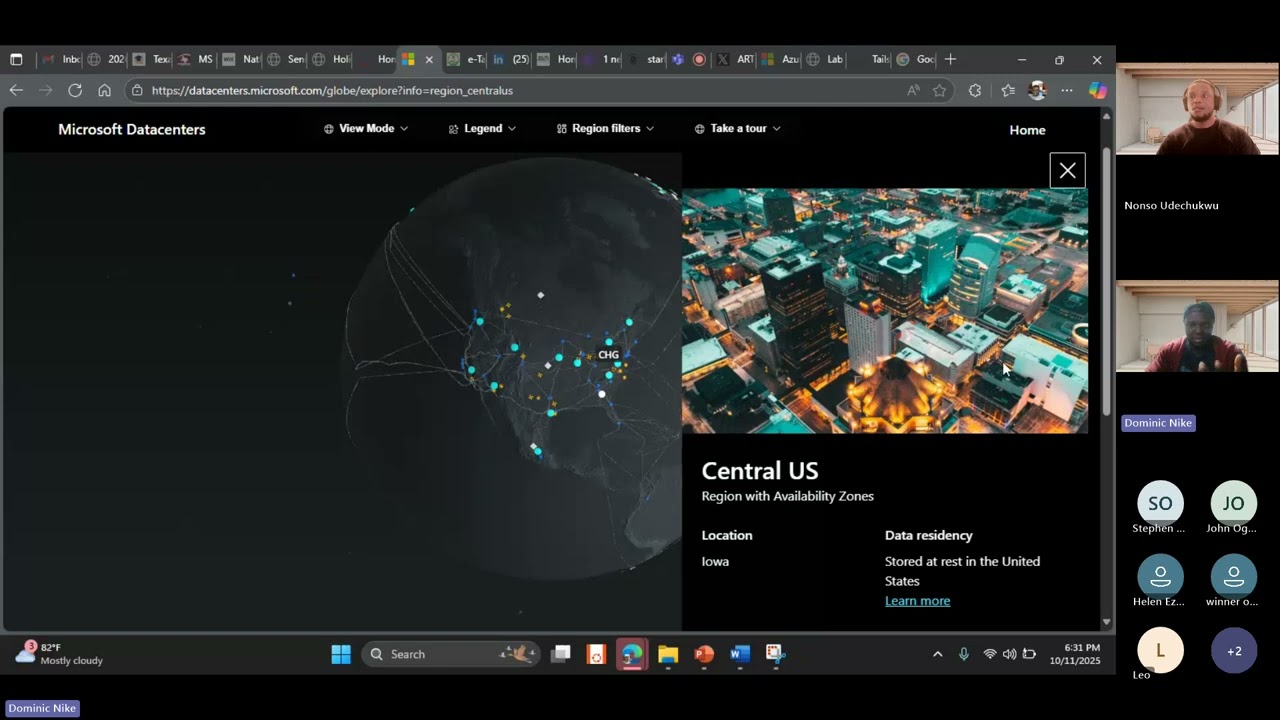Switch to the LinkedIn (25) tab
The height and width of the screenshot is (720, 1280).
[511, 59]
